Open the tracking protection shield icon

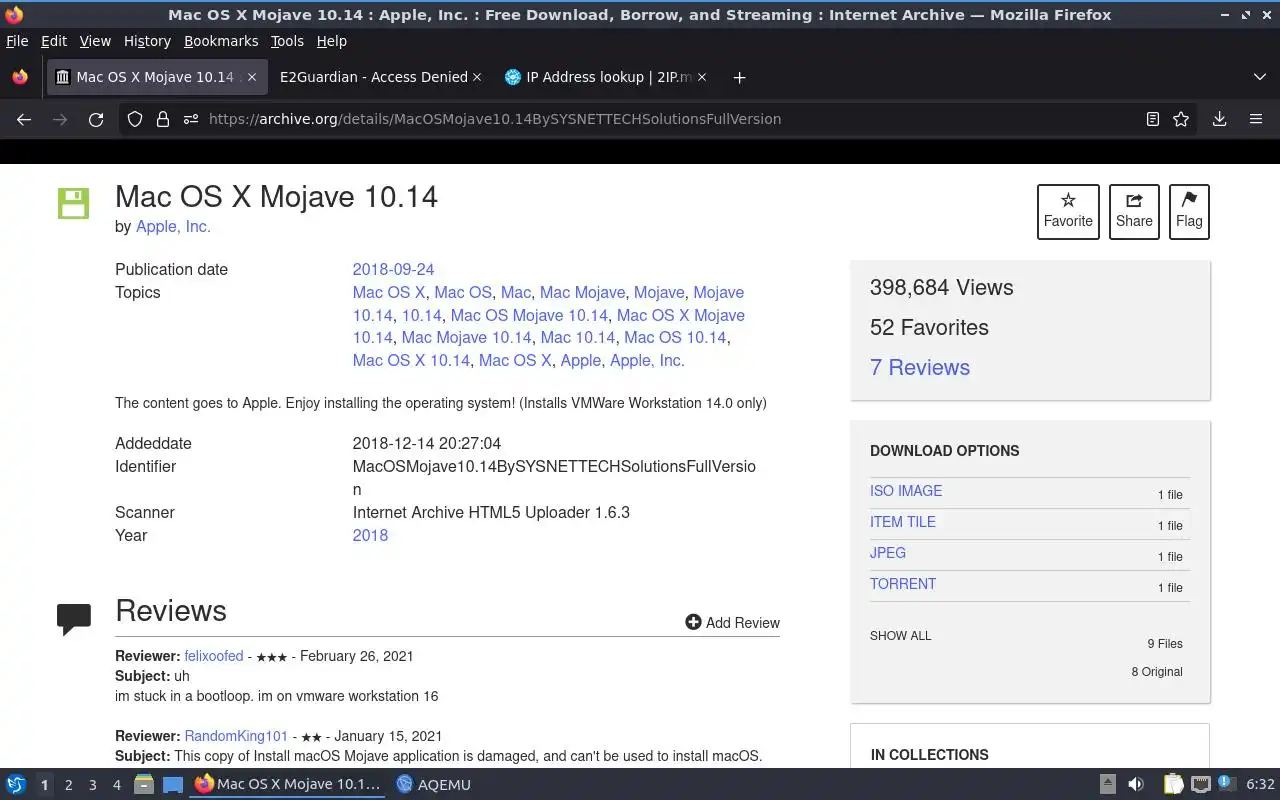click(x=135, y=119)
